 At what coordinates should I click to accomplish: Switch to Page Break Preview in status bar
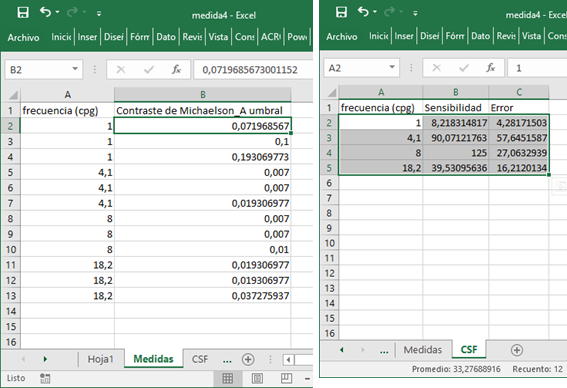286,378
